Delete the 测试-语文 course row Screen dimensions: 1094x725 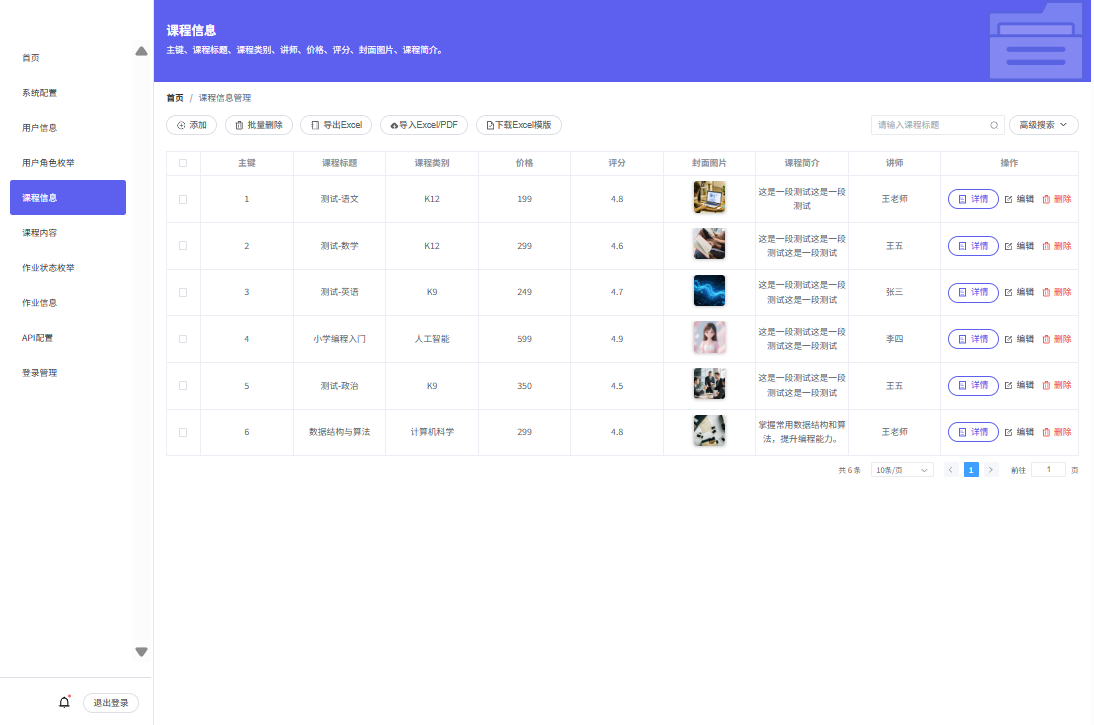[1056, 199]
